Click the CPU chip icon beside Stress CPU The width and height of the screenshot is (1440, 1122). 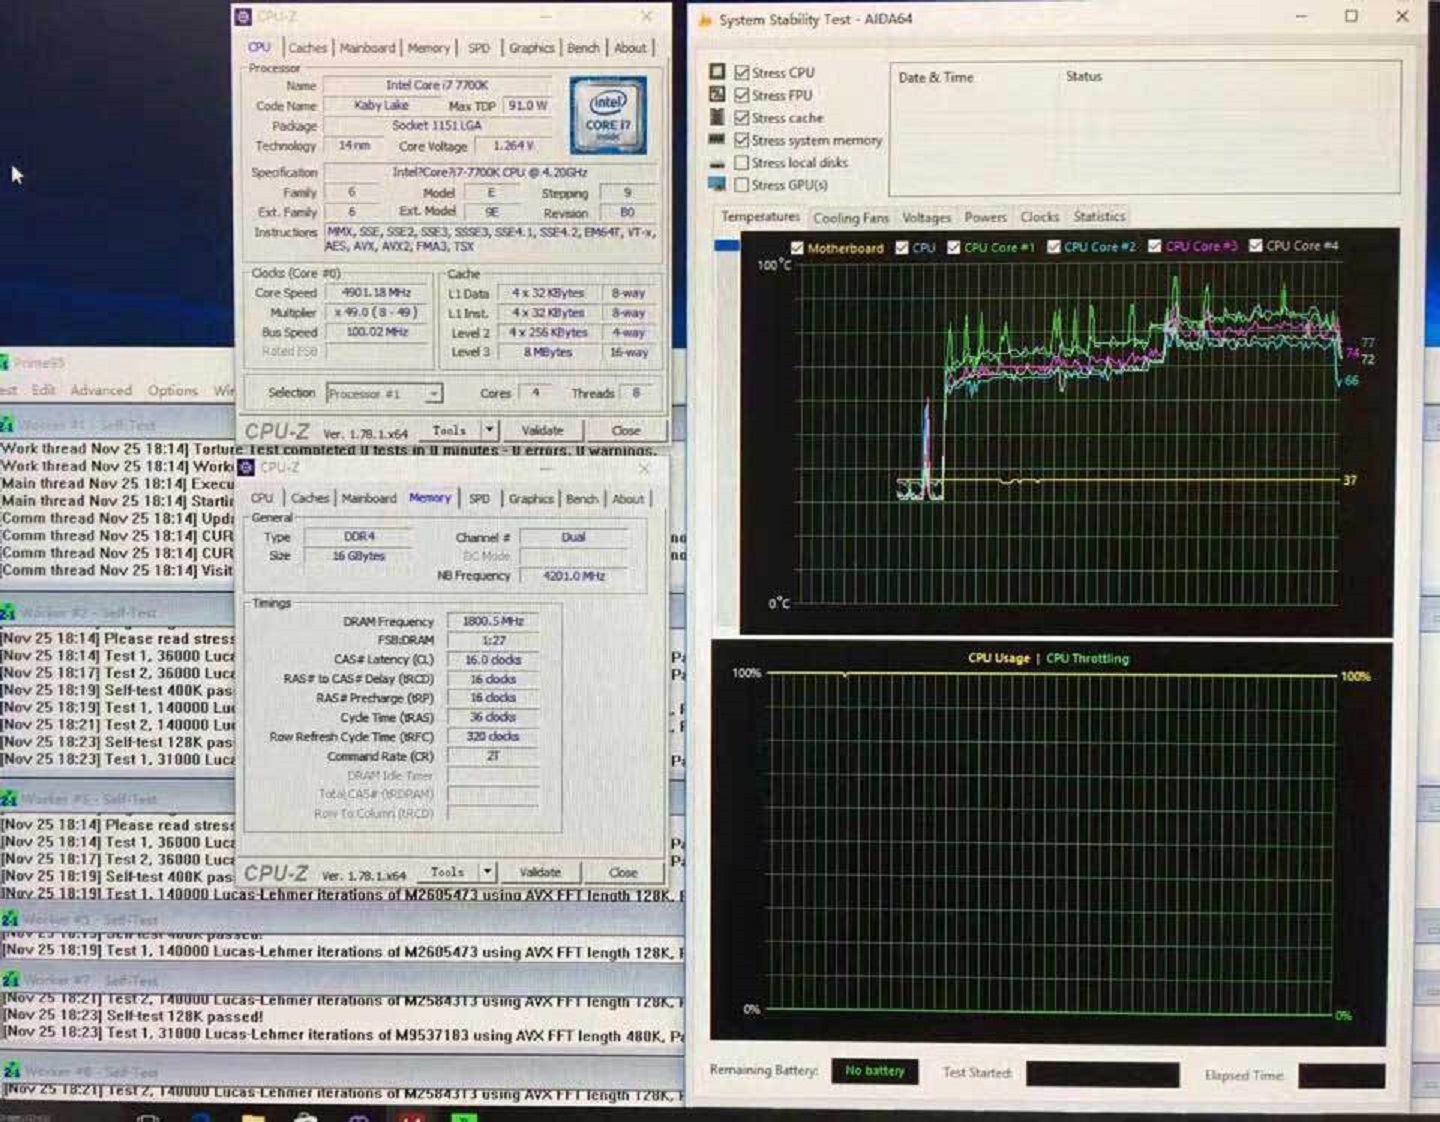(x=717, y=72)
